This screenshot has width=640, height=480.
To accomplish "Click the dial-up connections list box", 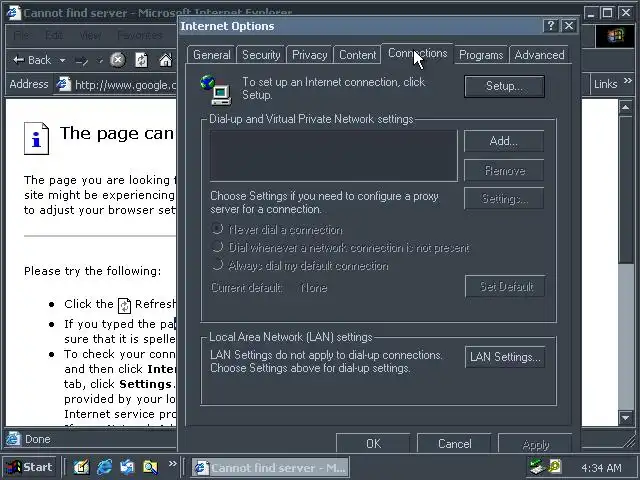I will click(x=333, y=156).
